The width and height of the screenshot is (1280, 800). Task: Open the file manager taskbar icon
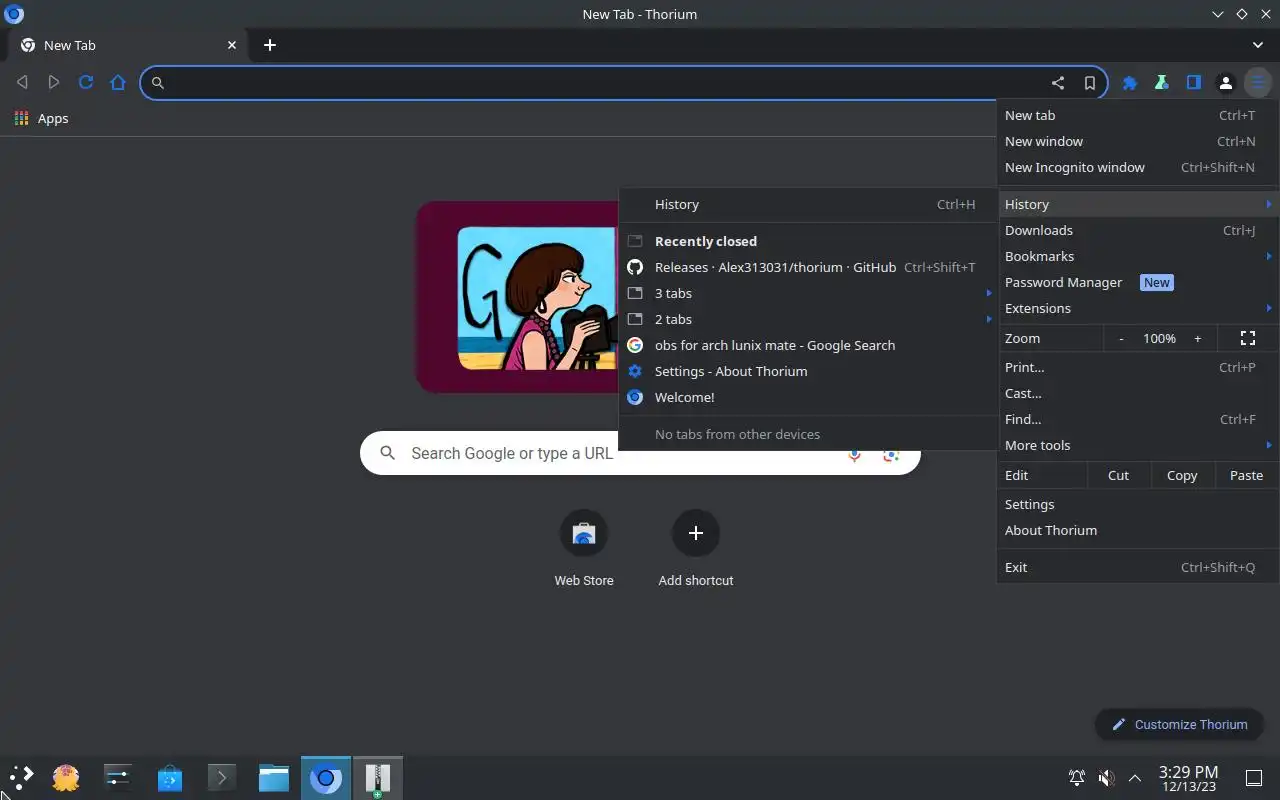click(274, 777)
